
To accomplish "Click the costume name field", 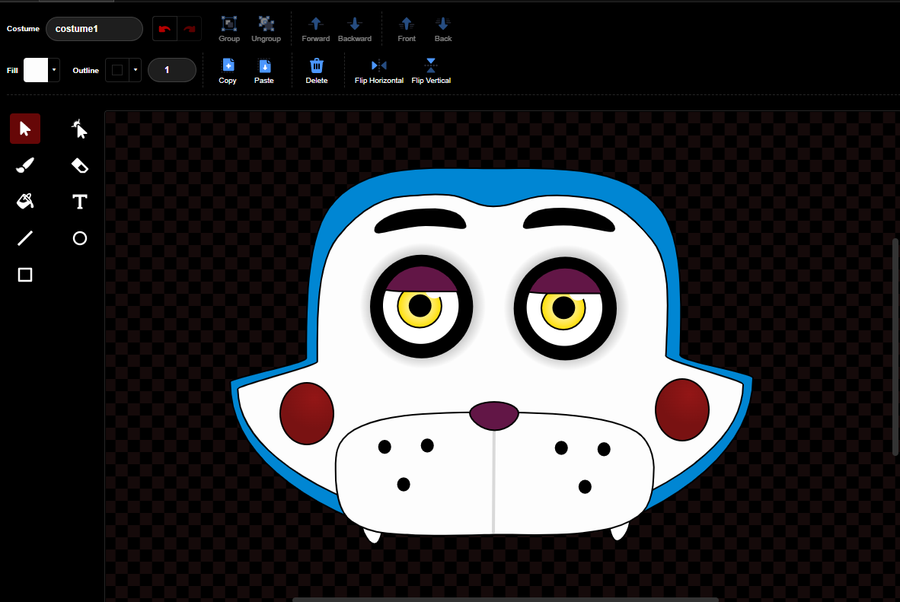I will (x=94, y=29).
